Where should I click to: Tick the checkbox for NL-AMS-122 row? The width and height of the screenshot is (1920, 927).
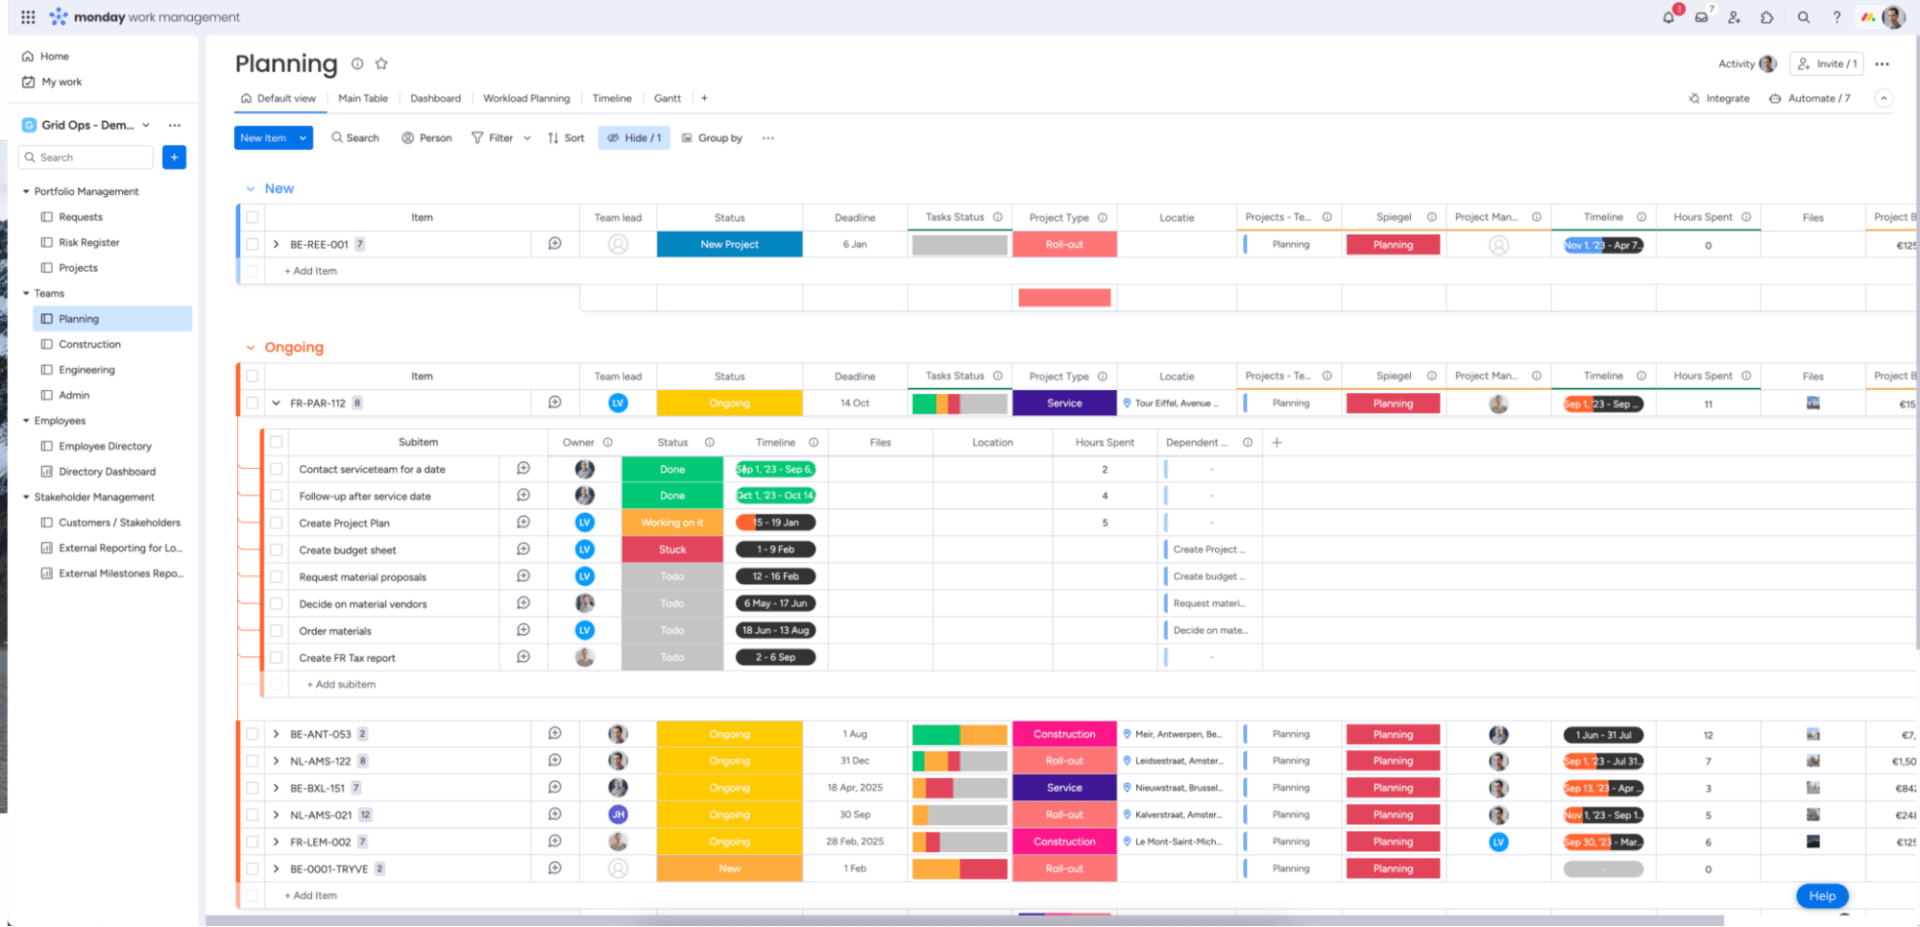[x=253, y=761]
